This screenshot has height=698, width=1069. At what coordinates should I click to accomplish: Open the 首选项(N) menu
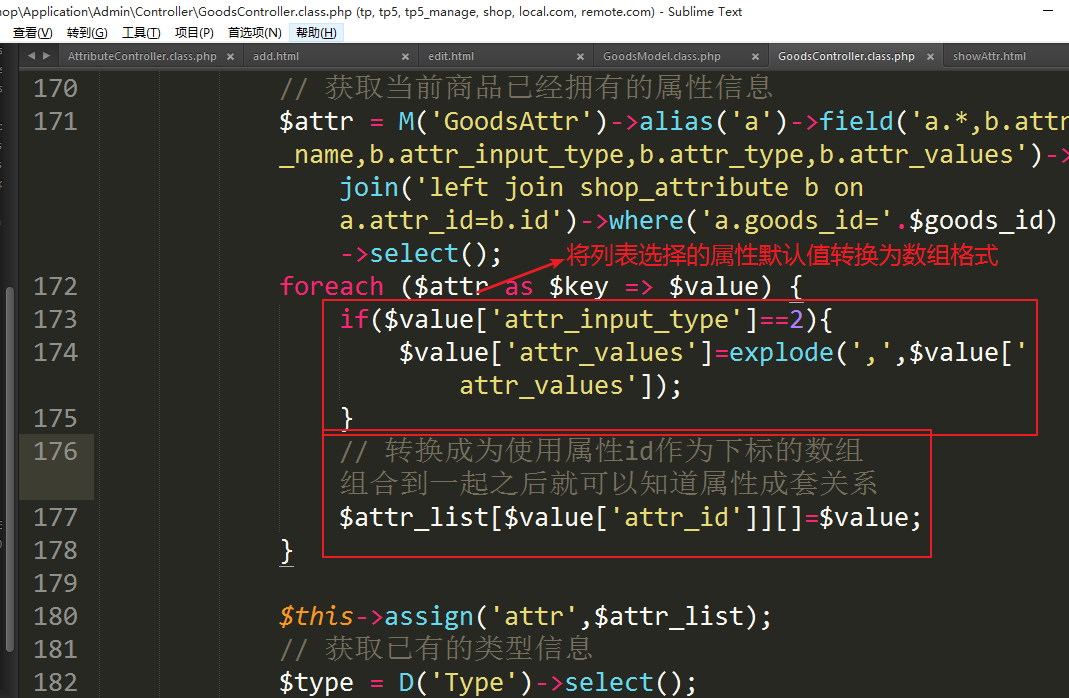point(254,33)
